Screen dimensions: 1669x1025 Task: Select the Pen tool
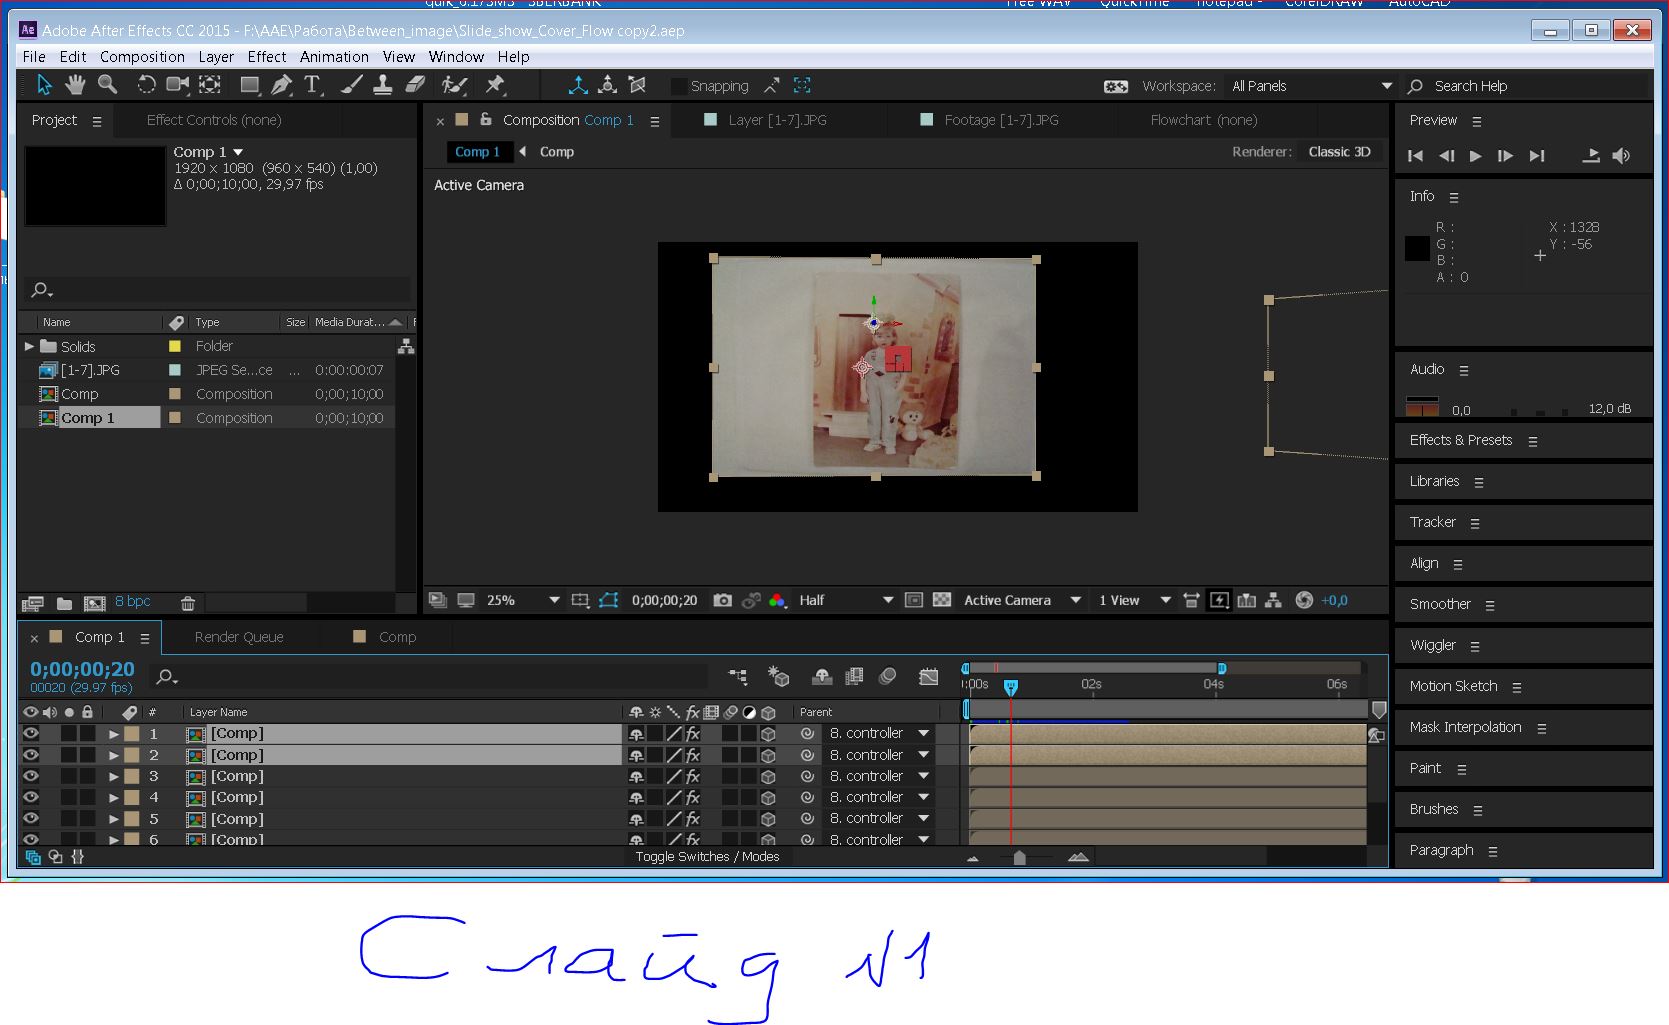[281, 85]
